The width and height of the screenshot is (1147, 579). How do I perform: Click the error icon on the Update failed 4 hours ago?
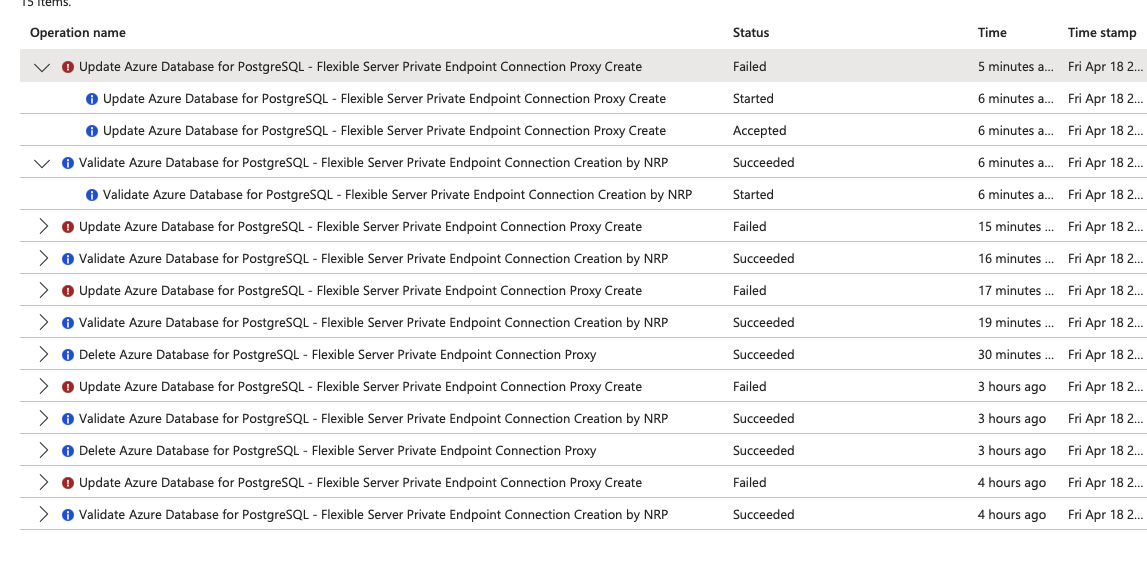(x=68, y=483)
